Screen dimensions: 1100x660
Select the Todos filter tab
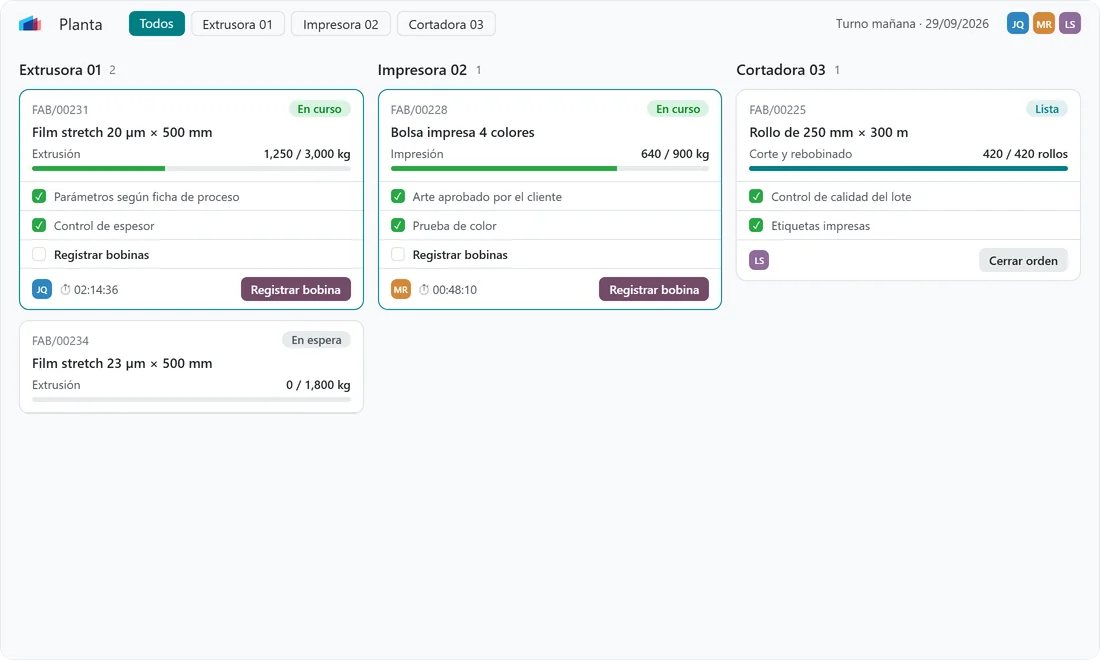[156, 24]
